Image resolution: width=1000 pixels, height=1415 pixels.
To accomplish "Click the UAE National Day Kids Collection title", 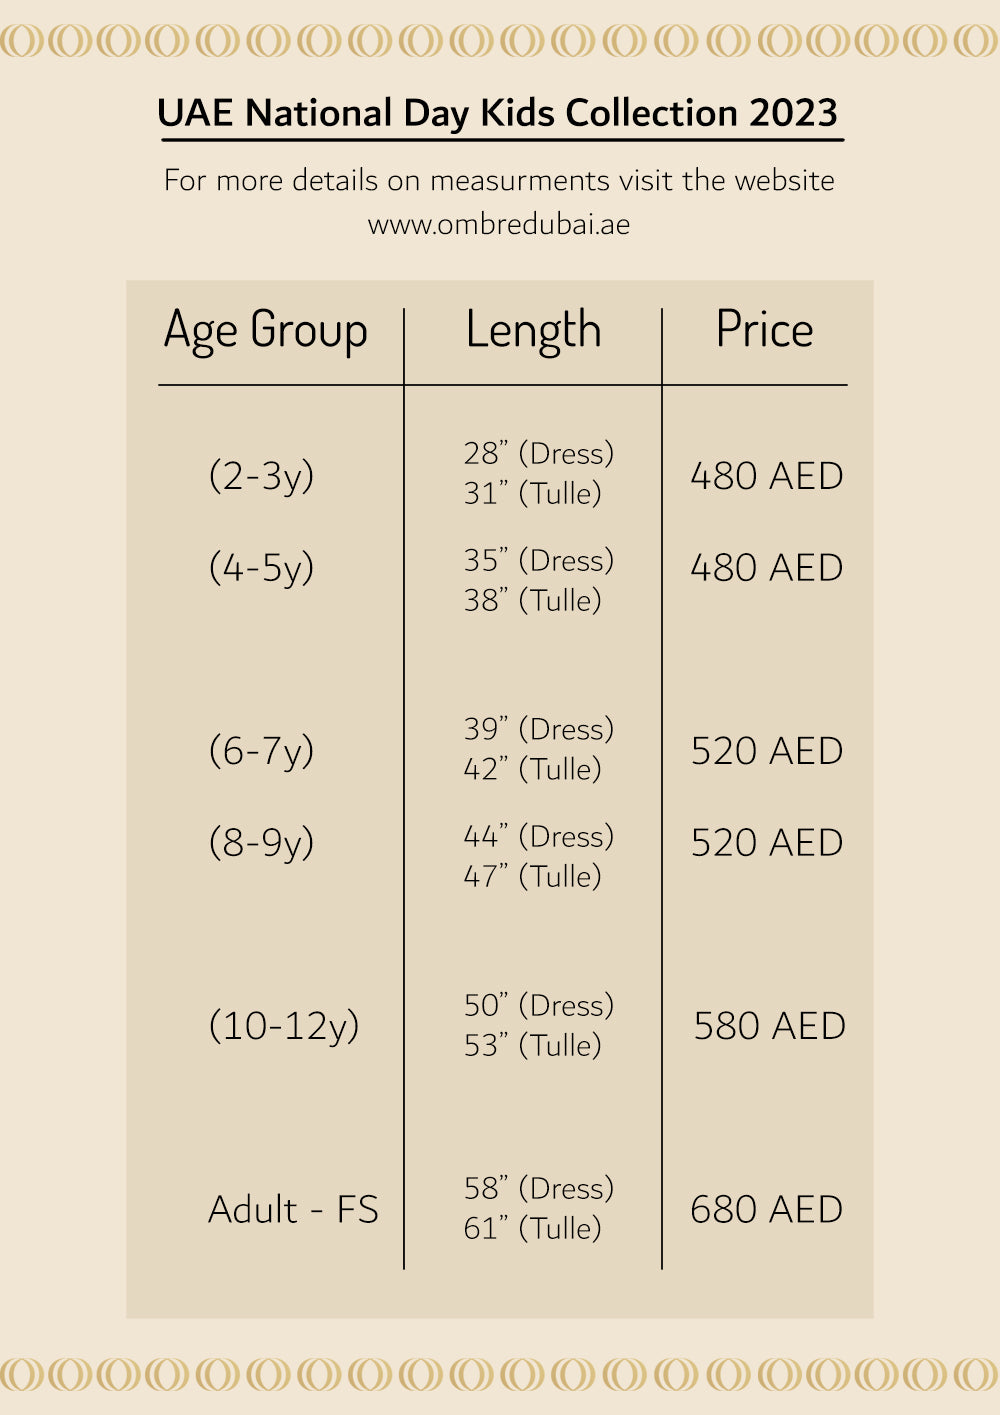I will [x=498, y=113].
